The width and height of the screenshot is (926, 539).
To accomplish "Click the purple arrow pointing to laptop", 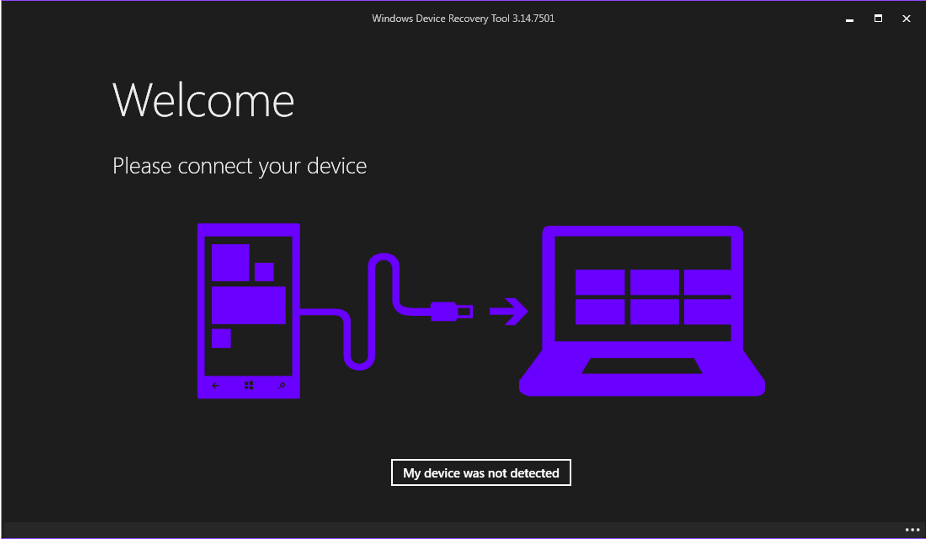I will (x=508, y=313).
